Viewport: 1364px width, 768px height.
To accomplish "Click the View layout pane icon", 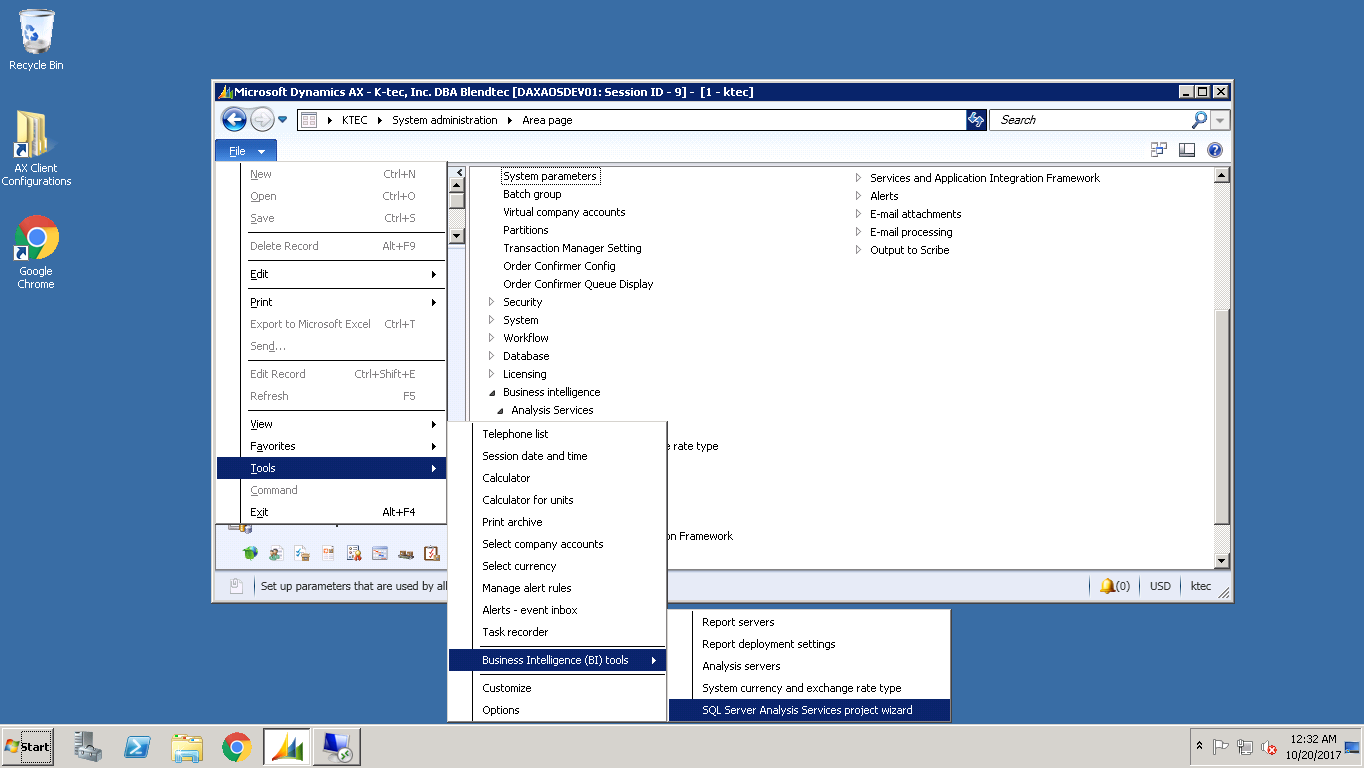I will 1187,150.
